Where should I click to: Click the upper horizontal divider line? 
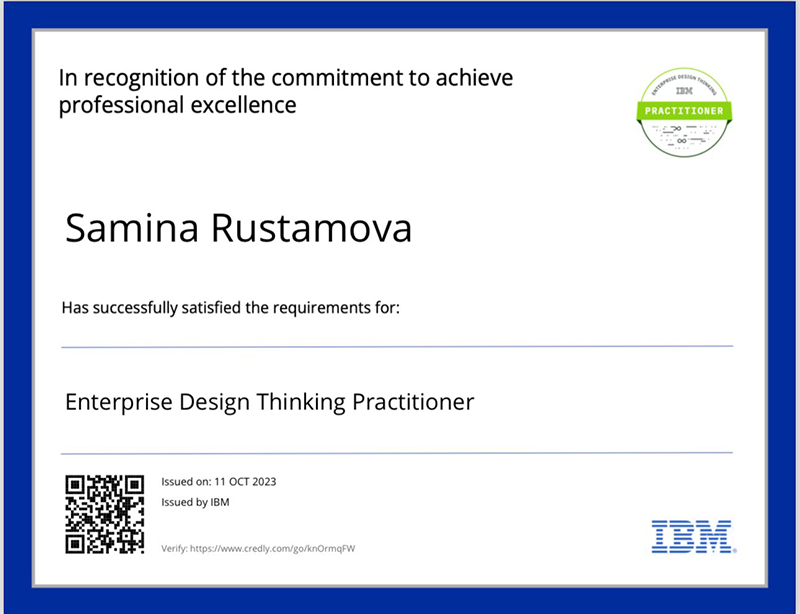pos(397,347)
